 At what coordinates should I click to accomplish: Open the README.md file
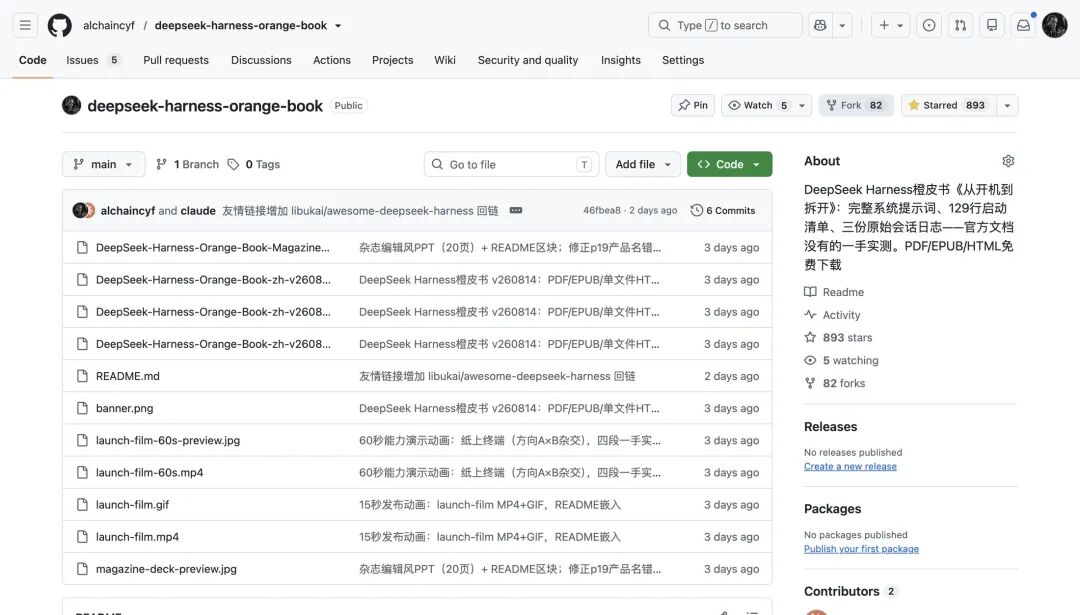127,376
